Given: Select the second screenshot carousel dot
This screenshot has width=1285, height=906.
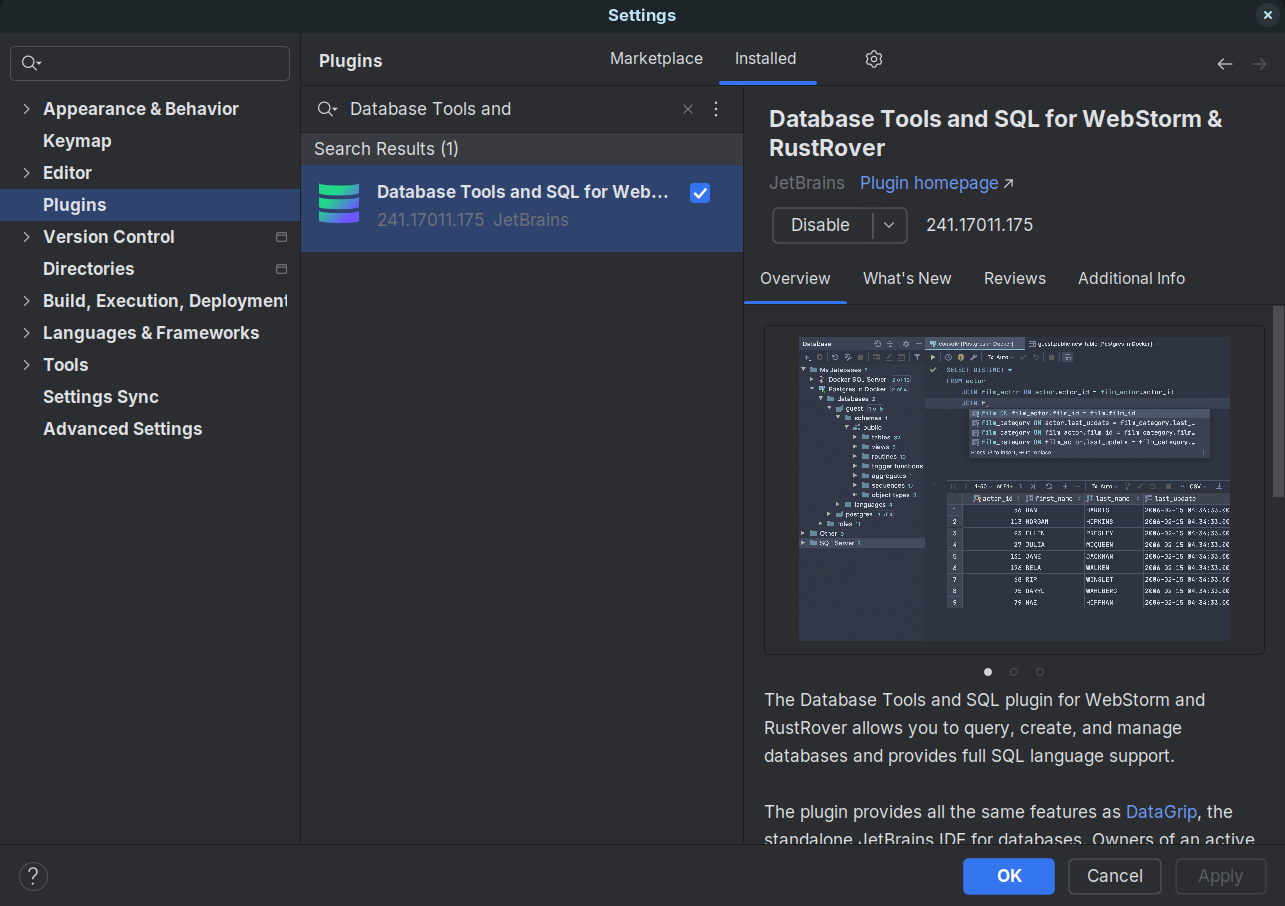Looking at the screenshot, I should click(1013, 671).
